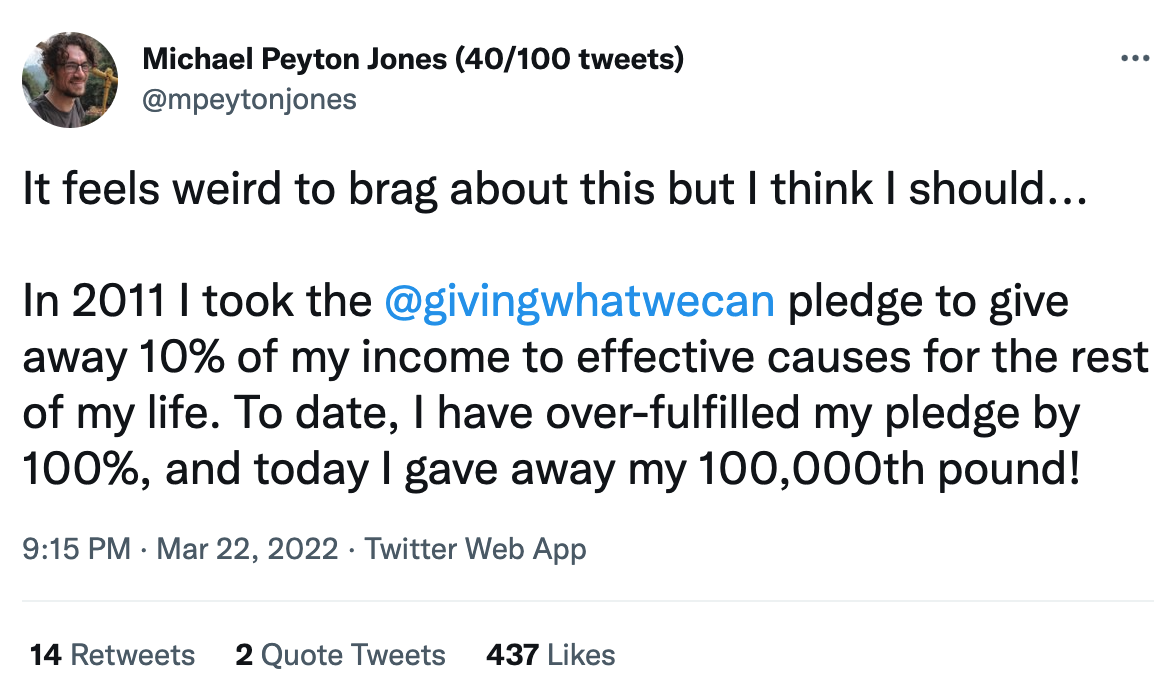Click the Mar 22, 2022 date
This screenshot has height=700, width=1172.
(x=247, y=548)
